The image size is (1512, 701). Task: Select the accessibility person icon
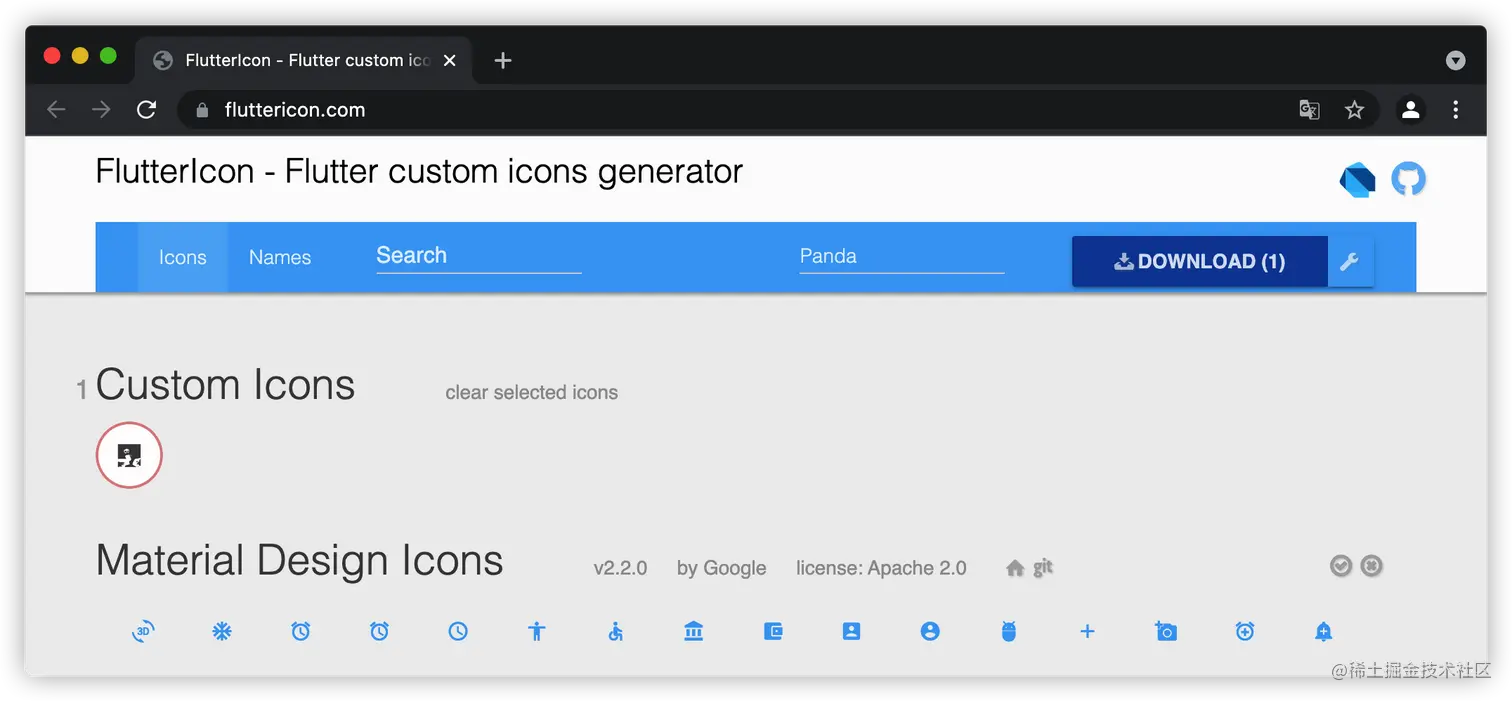[537, 631]
